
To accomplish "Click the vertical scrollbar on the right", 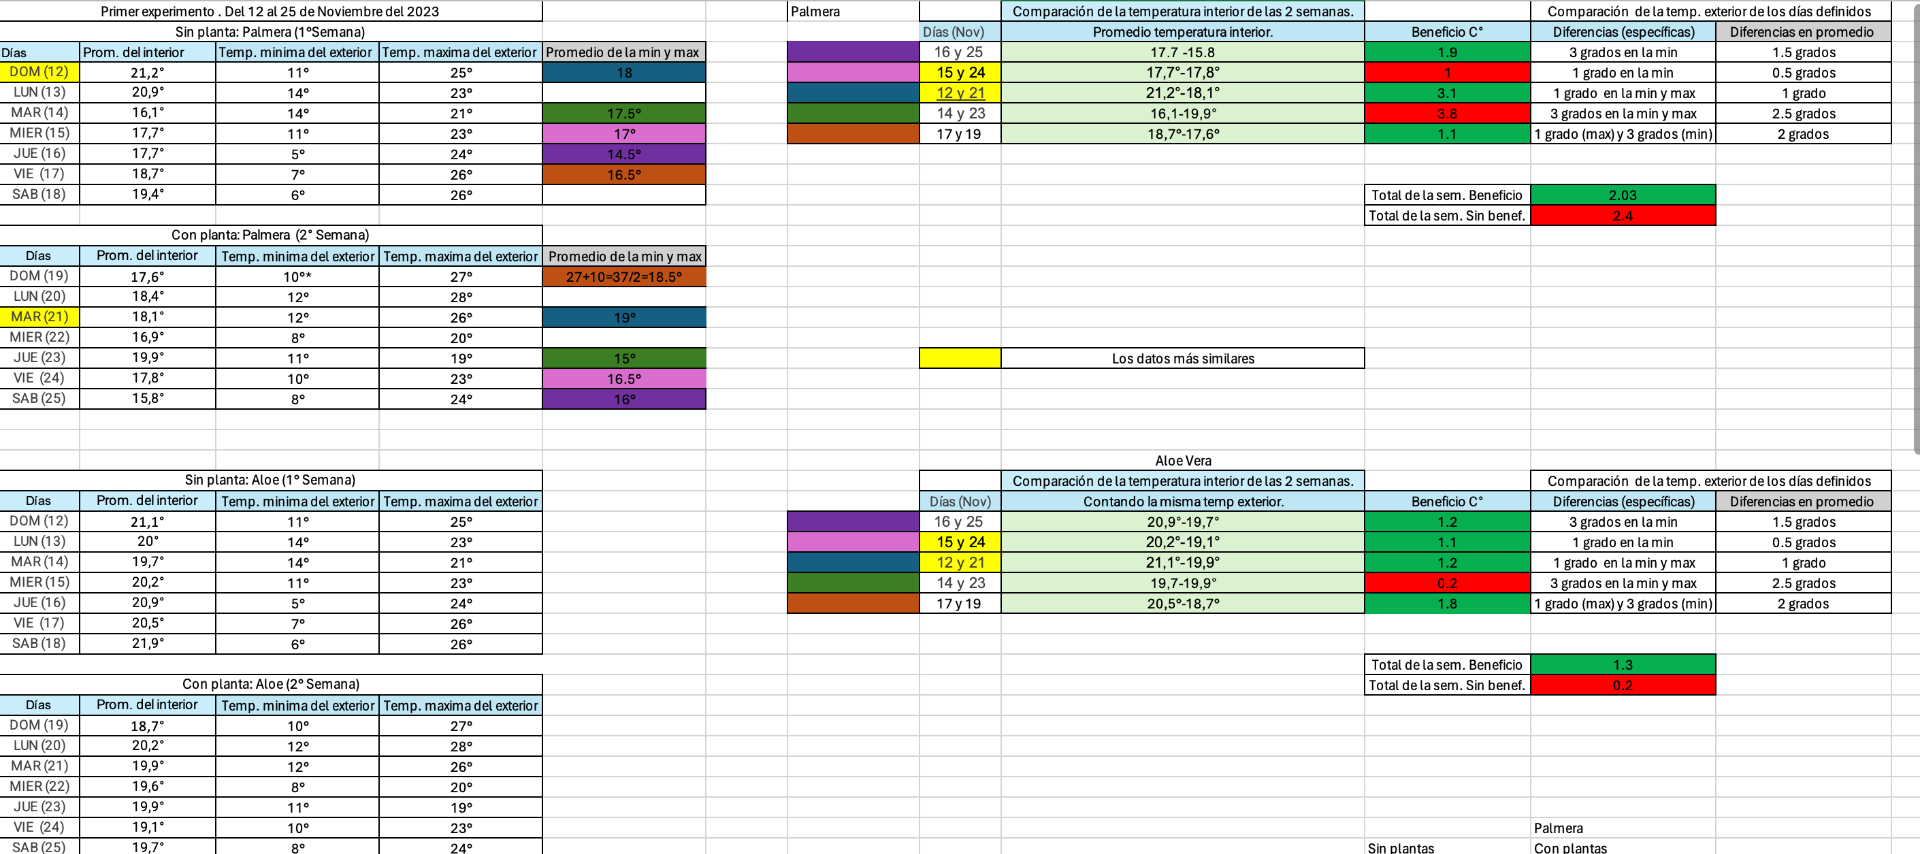I will point(1914,230).
